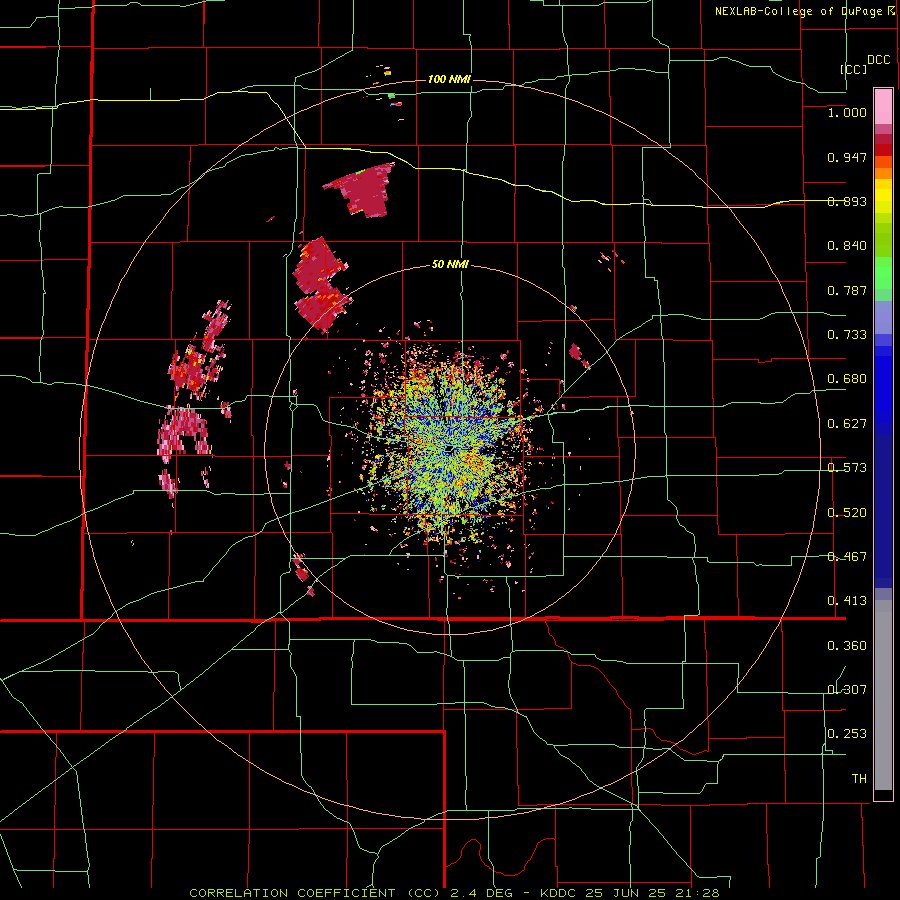
Task: Click the 0.733 scale value
Action: click(847, 335)
